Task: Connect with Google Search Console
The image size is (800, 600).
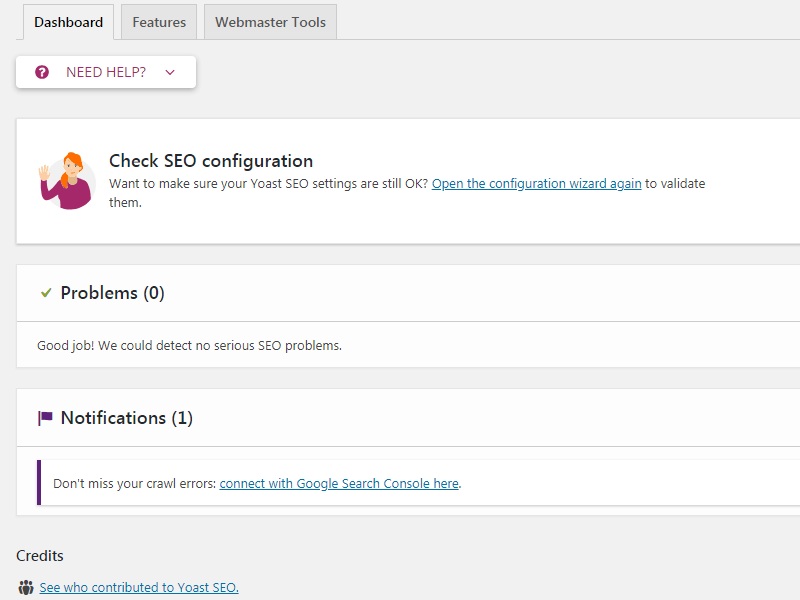Action: (x=339, y=483)
